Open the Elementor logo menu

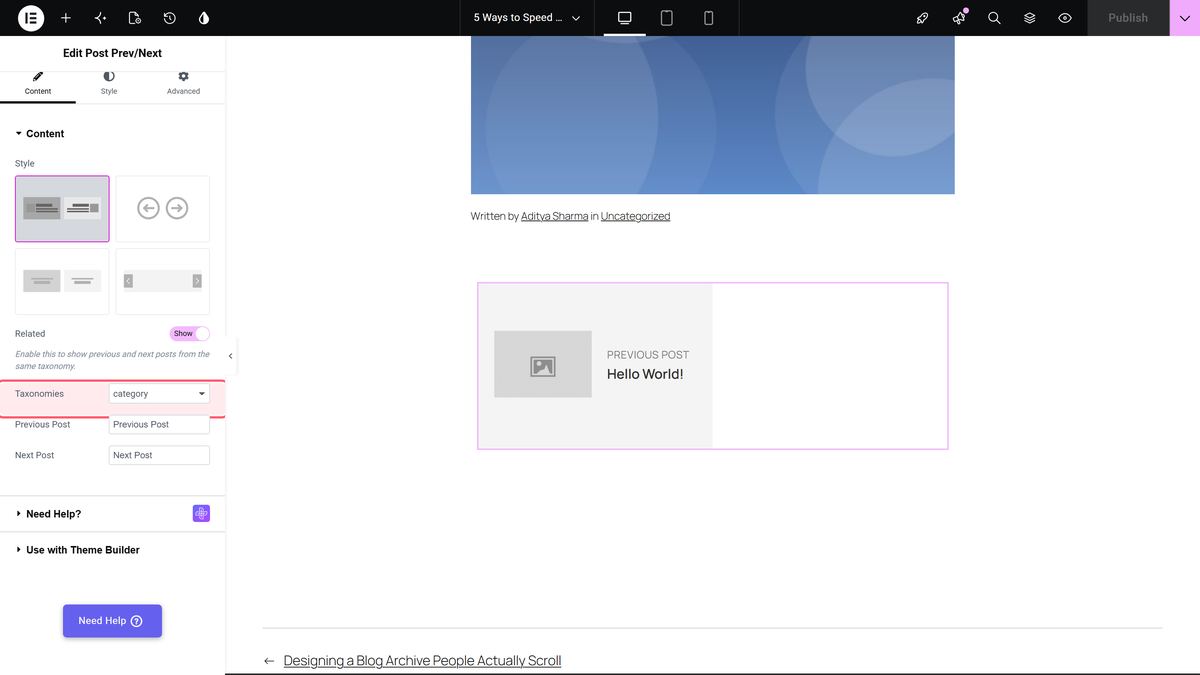pyautogui.click(x=31, y=18)
